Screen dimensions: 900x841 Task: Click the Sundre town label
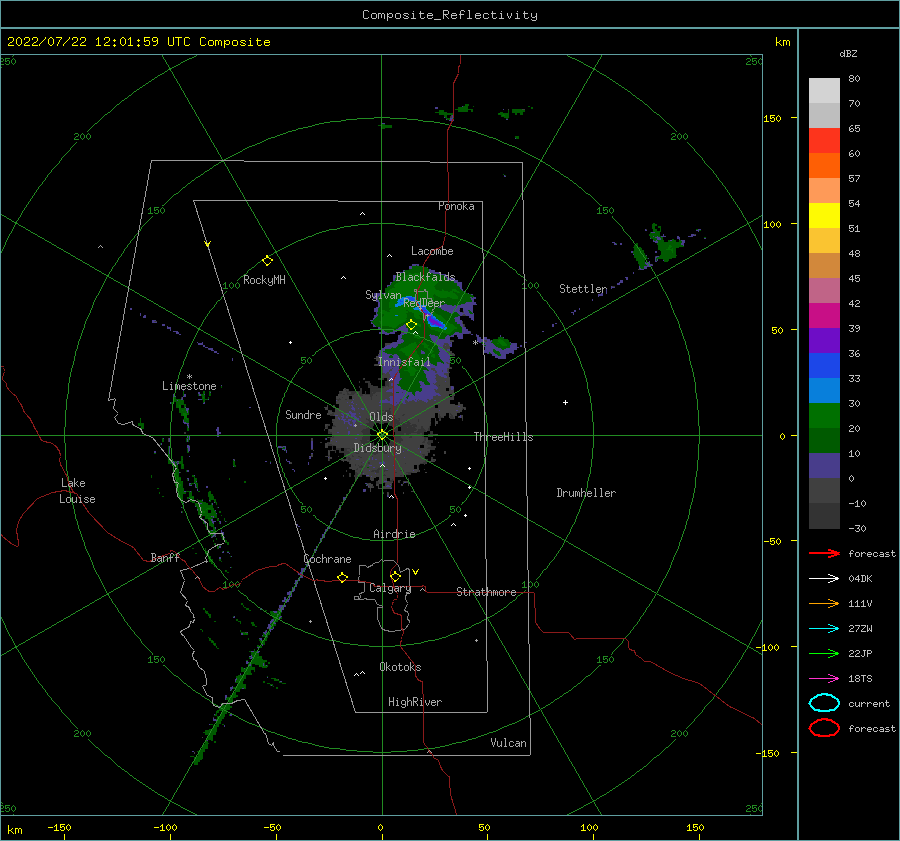303,415
